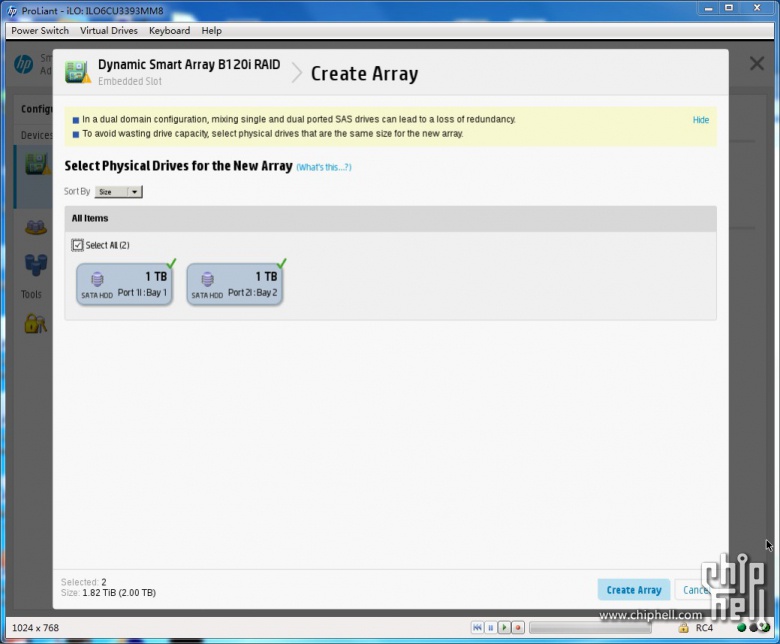Open the What's this help link
The height and width of the screenshot is (644, 780).
[324, 167]
